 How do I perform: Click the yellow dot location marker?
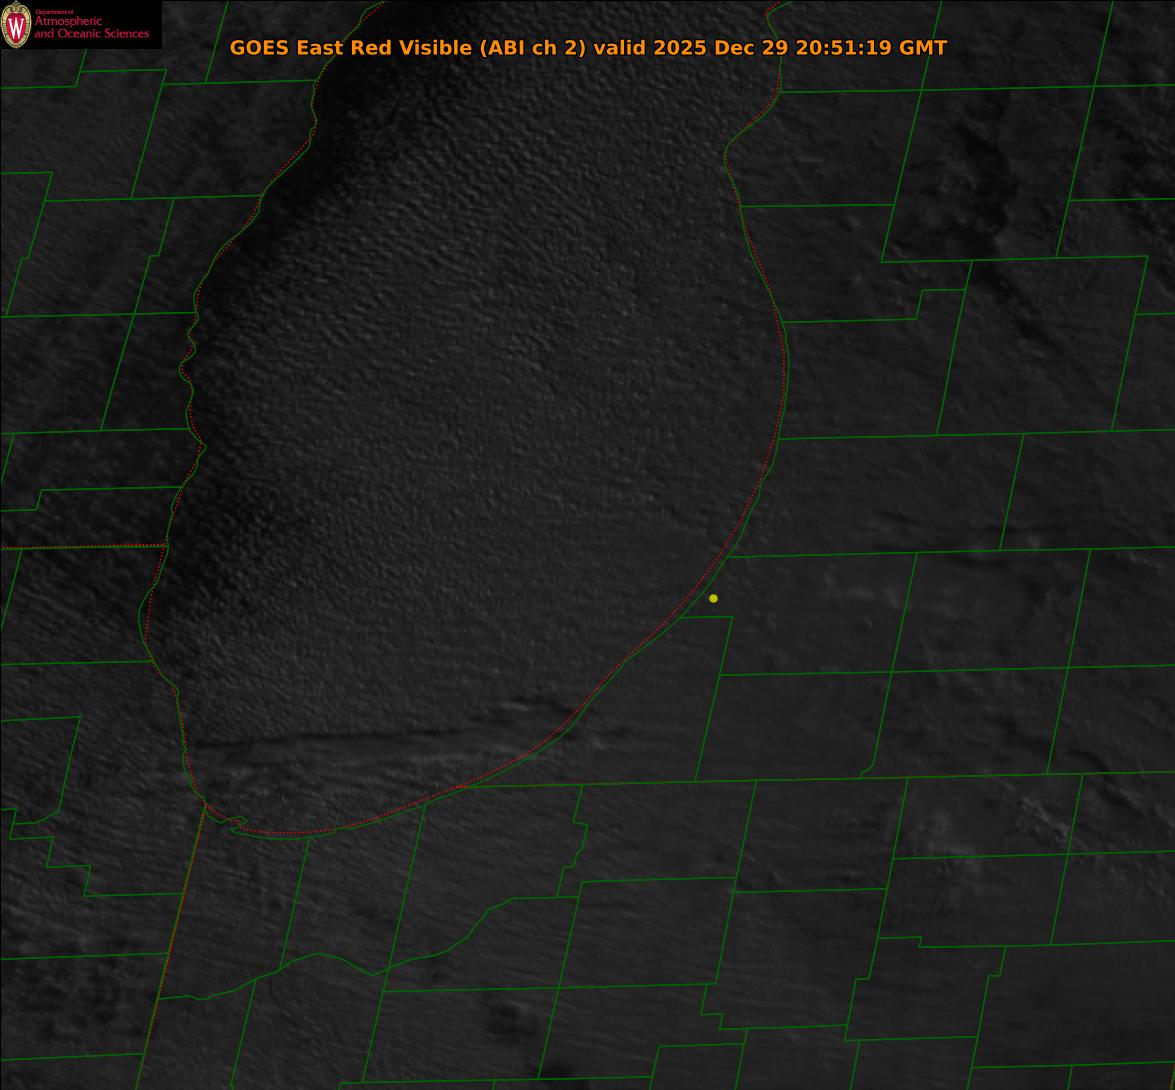pyautogui.click(x=713, y=598)
